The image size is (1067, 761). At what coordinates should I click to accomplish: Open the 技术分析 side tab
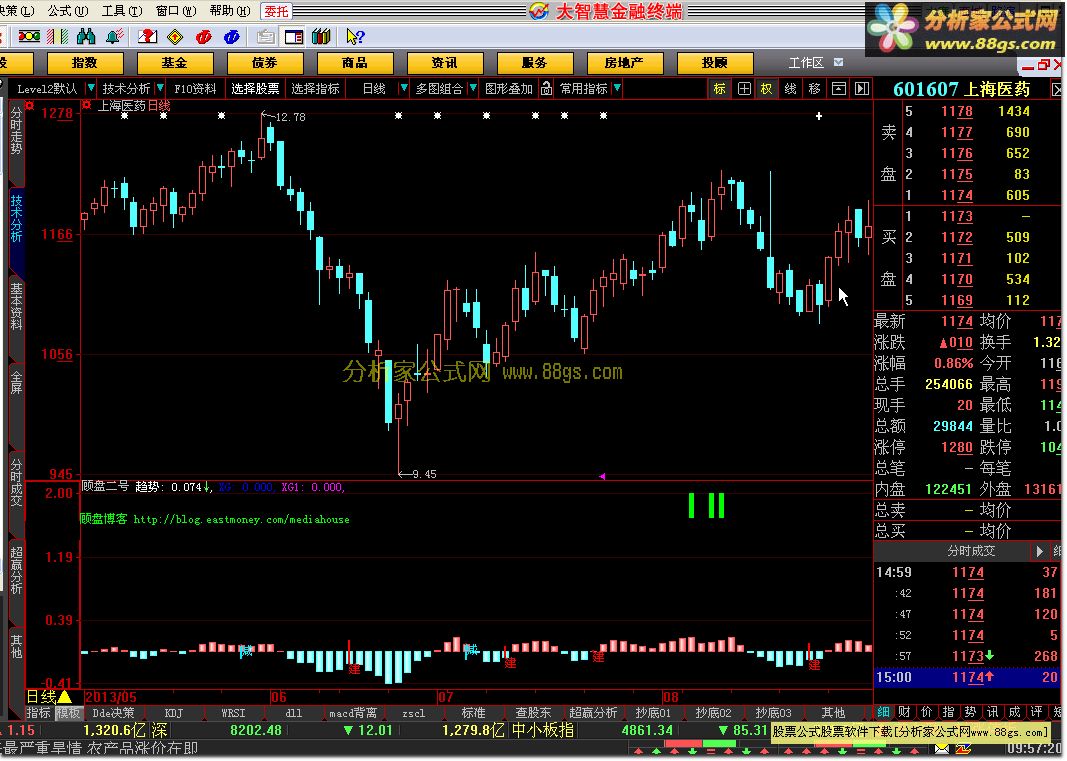16,218
